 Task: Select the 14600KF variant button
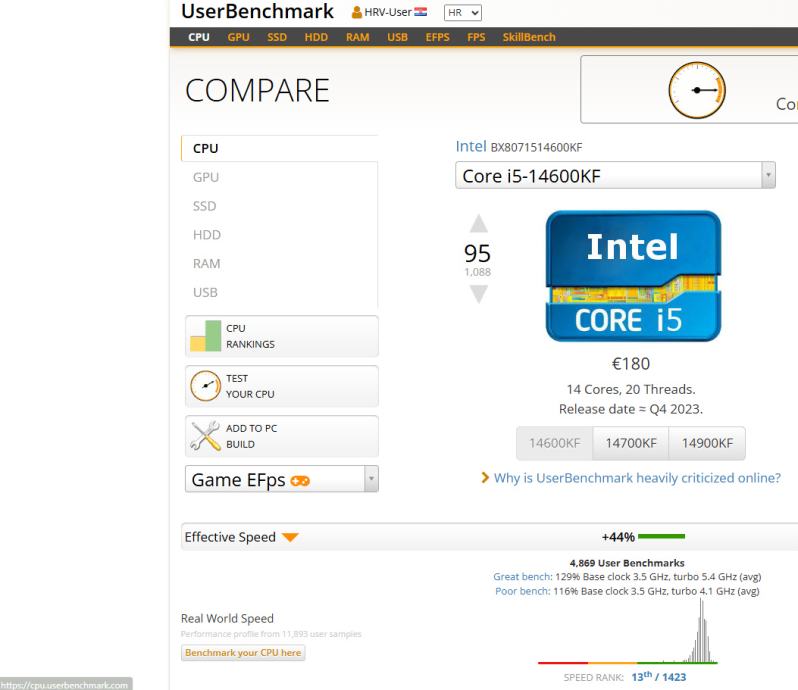554,443
